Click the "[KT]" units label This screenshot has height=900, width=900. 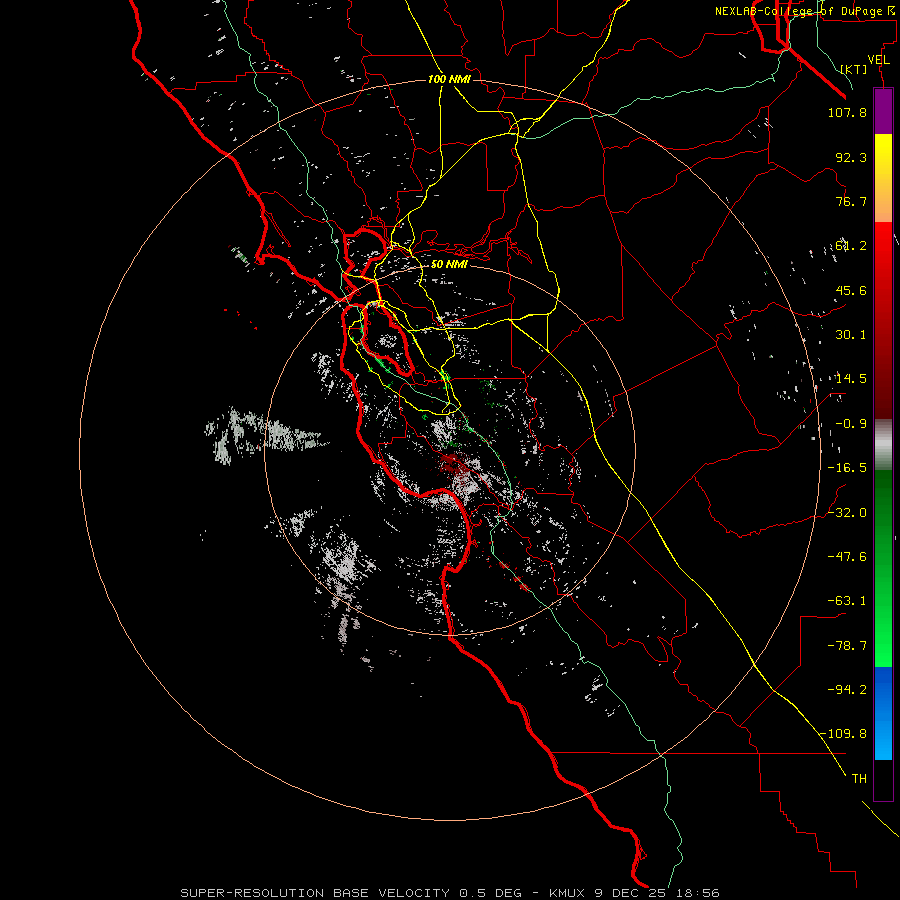(x=854, y=69)
